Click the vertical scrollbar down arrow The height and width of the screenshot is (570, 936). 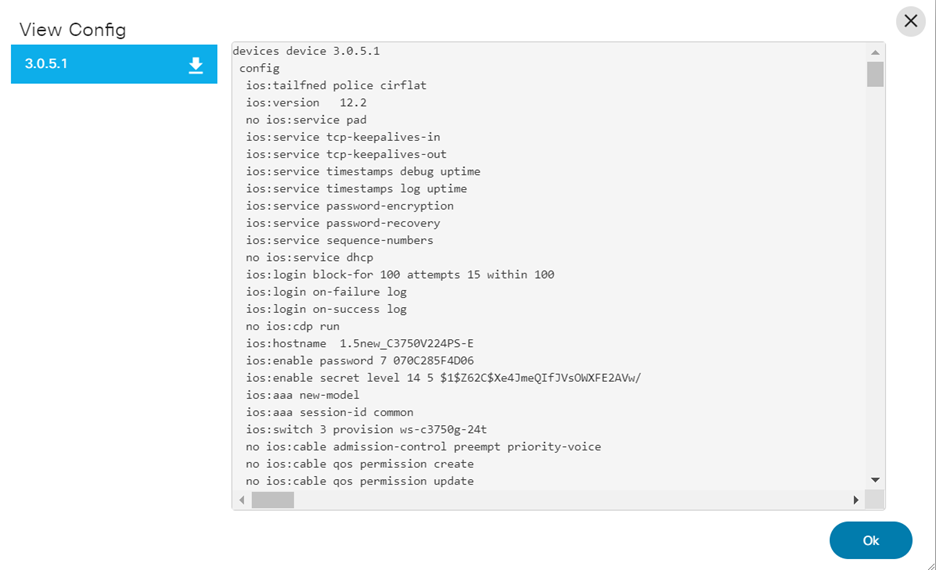[875, 480]
